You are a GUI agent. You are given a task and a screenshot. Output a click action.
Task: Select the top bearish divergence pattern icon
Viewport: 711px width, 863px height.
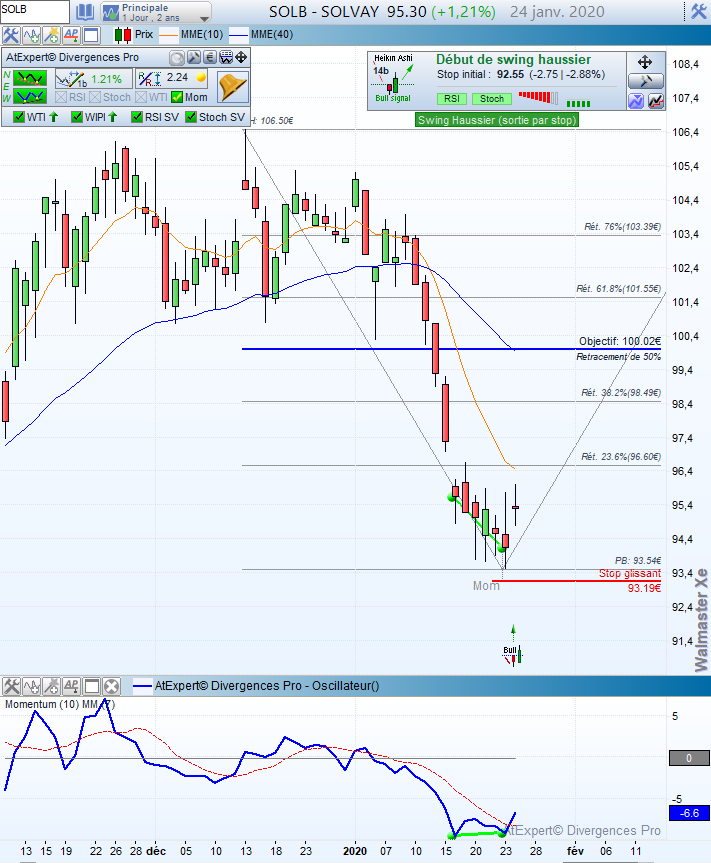point(30,78)
